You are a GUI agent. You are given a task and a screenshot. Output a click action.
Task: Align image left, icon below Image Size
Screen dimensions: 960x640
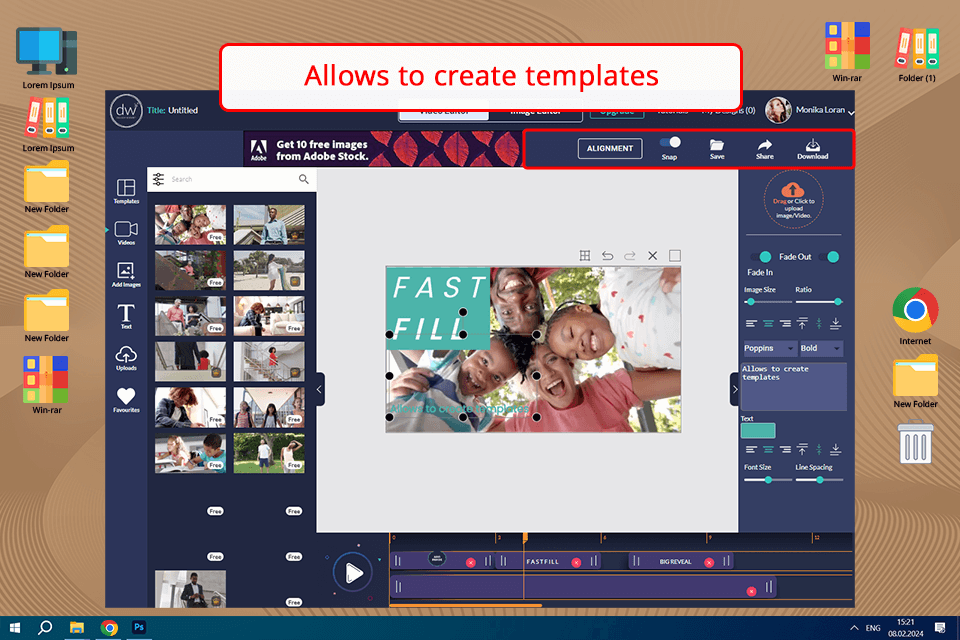click(x=751, y=323)
